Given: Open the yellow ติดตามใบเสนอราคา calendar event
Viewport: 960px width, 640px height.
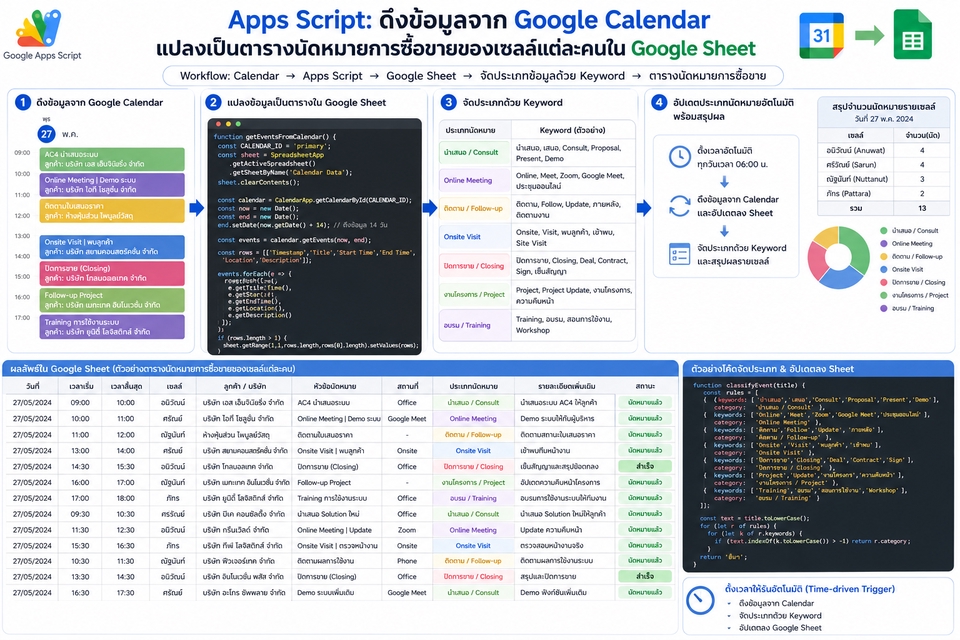Looking at the screenshot, I should pyautogui.click(x=112, y=211).
